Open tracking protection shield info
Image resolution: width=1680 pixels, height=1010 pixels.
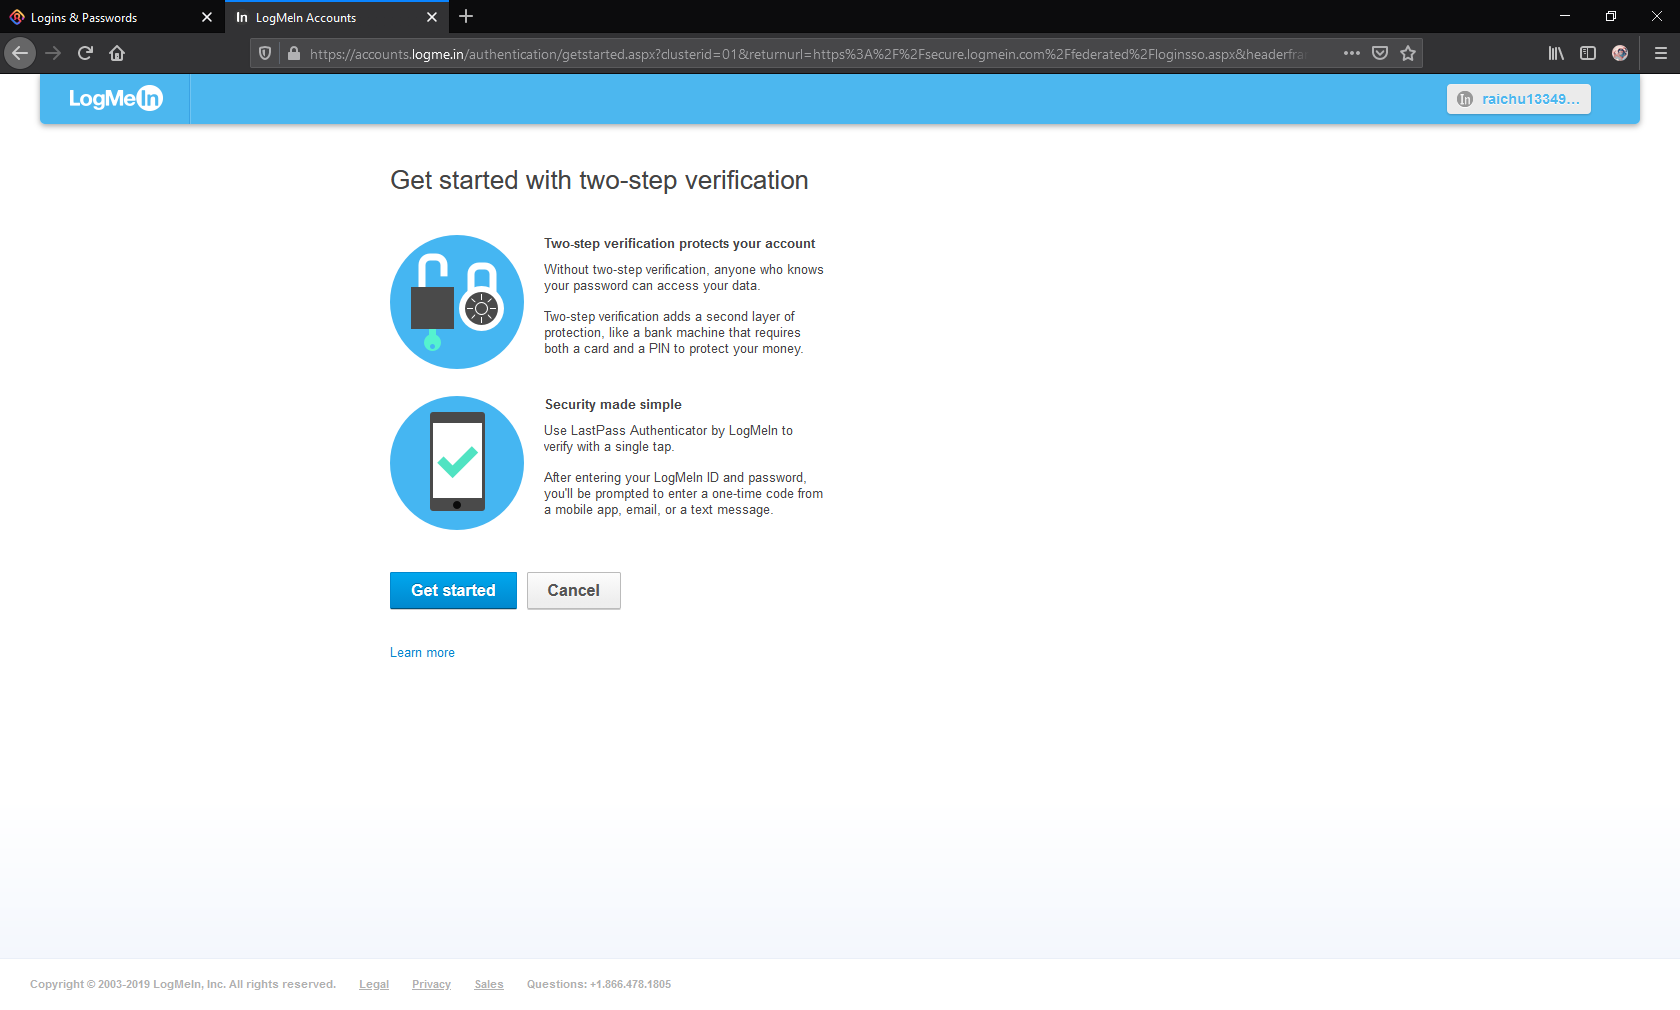(x=265, y=53)
